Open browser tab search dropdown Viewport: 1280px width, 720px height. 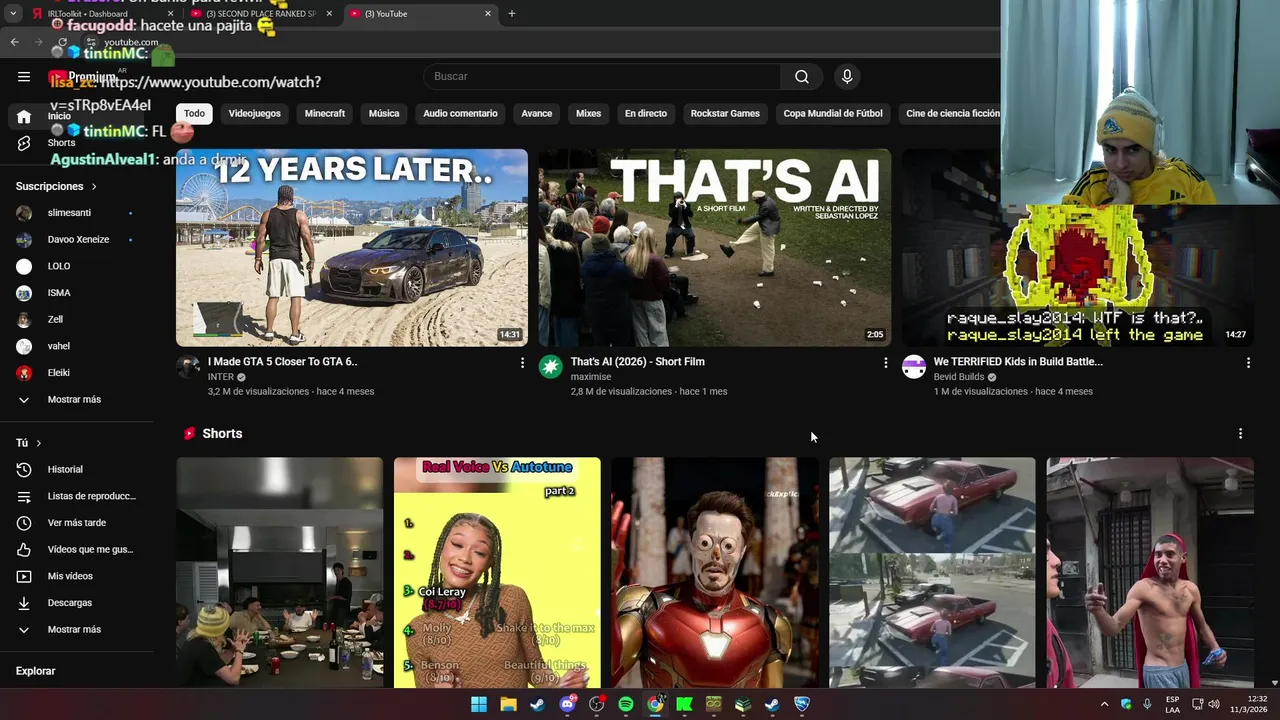click(13, 13)
